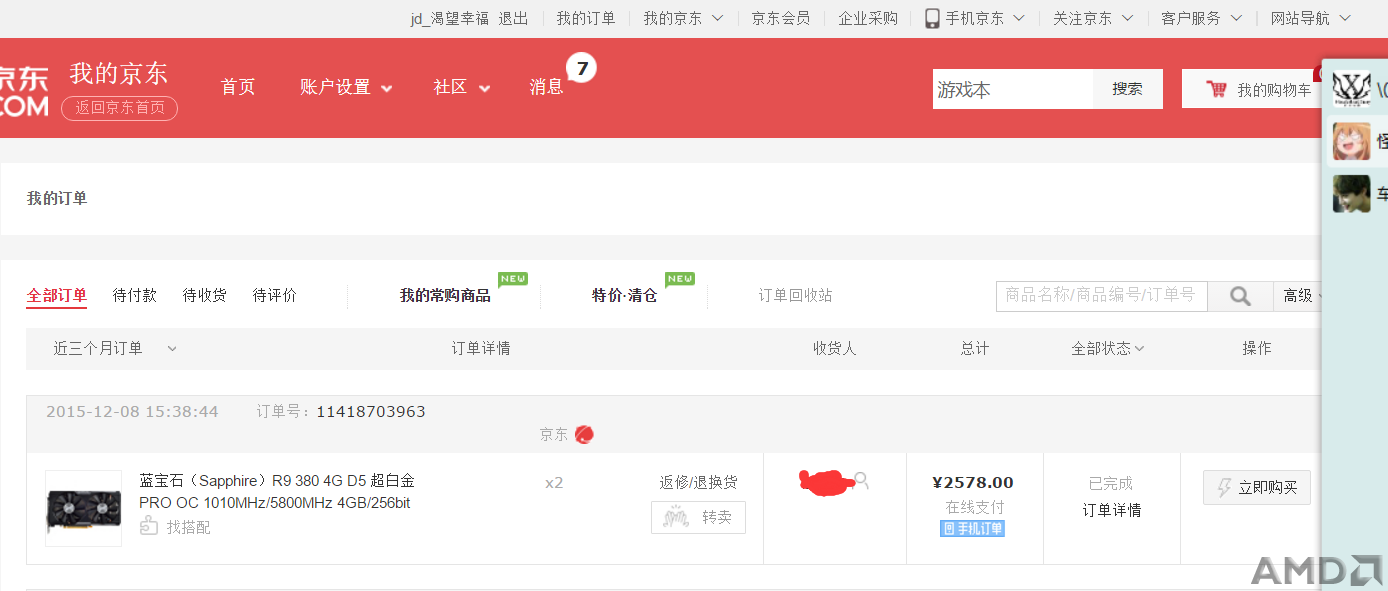Expand the 近三个月订单 filter
Viewport: 1388px width, 591px height.
[115, 348]
